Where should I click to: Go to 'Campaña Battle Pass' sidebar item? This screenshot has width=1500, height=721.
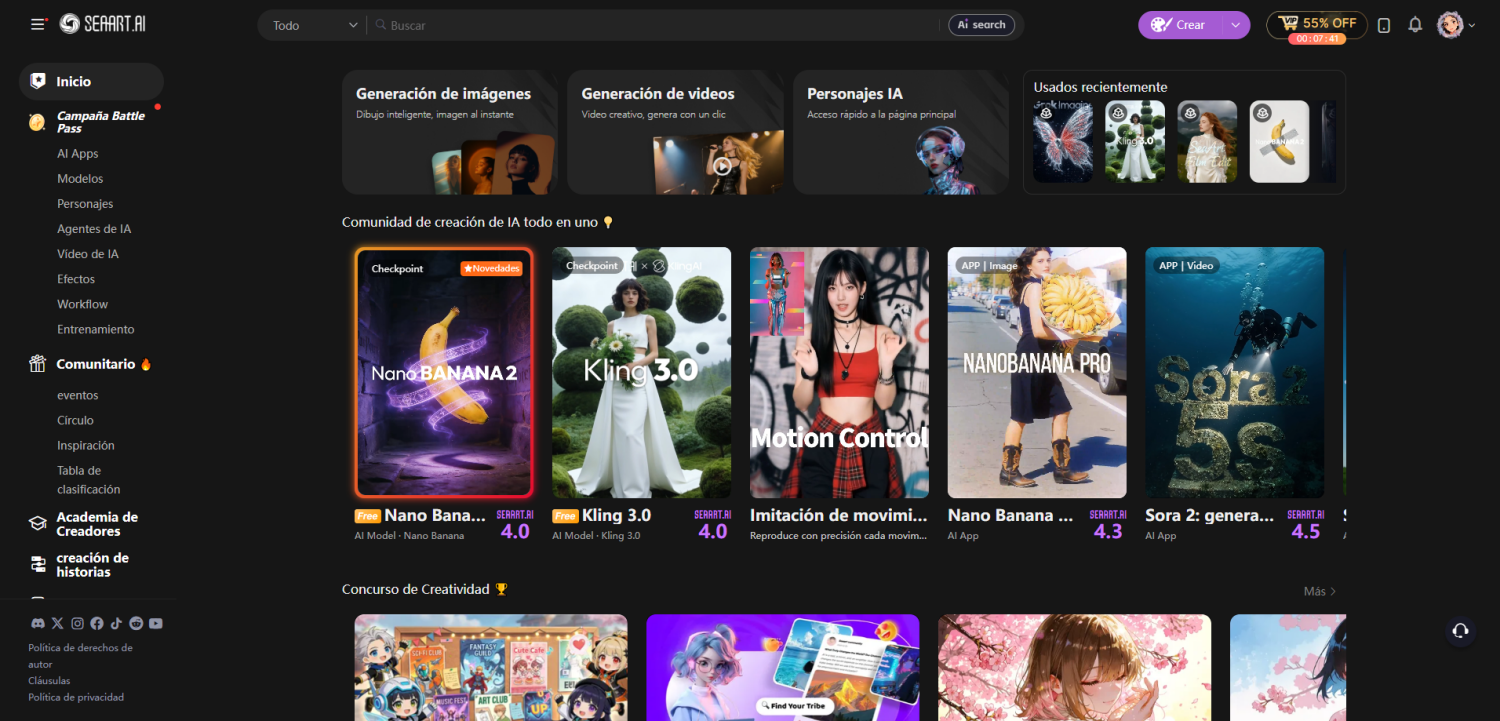click(x=100, y=122)
